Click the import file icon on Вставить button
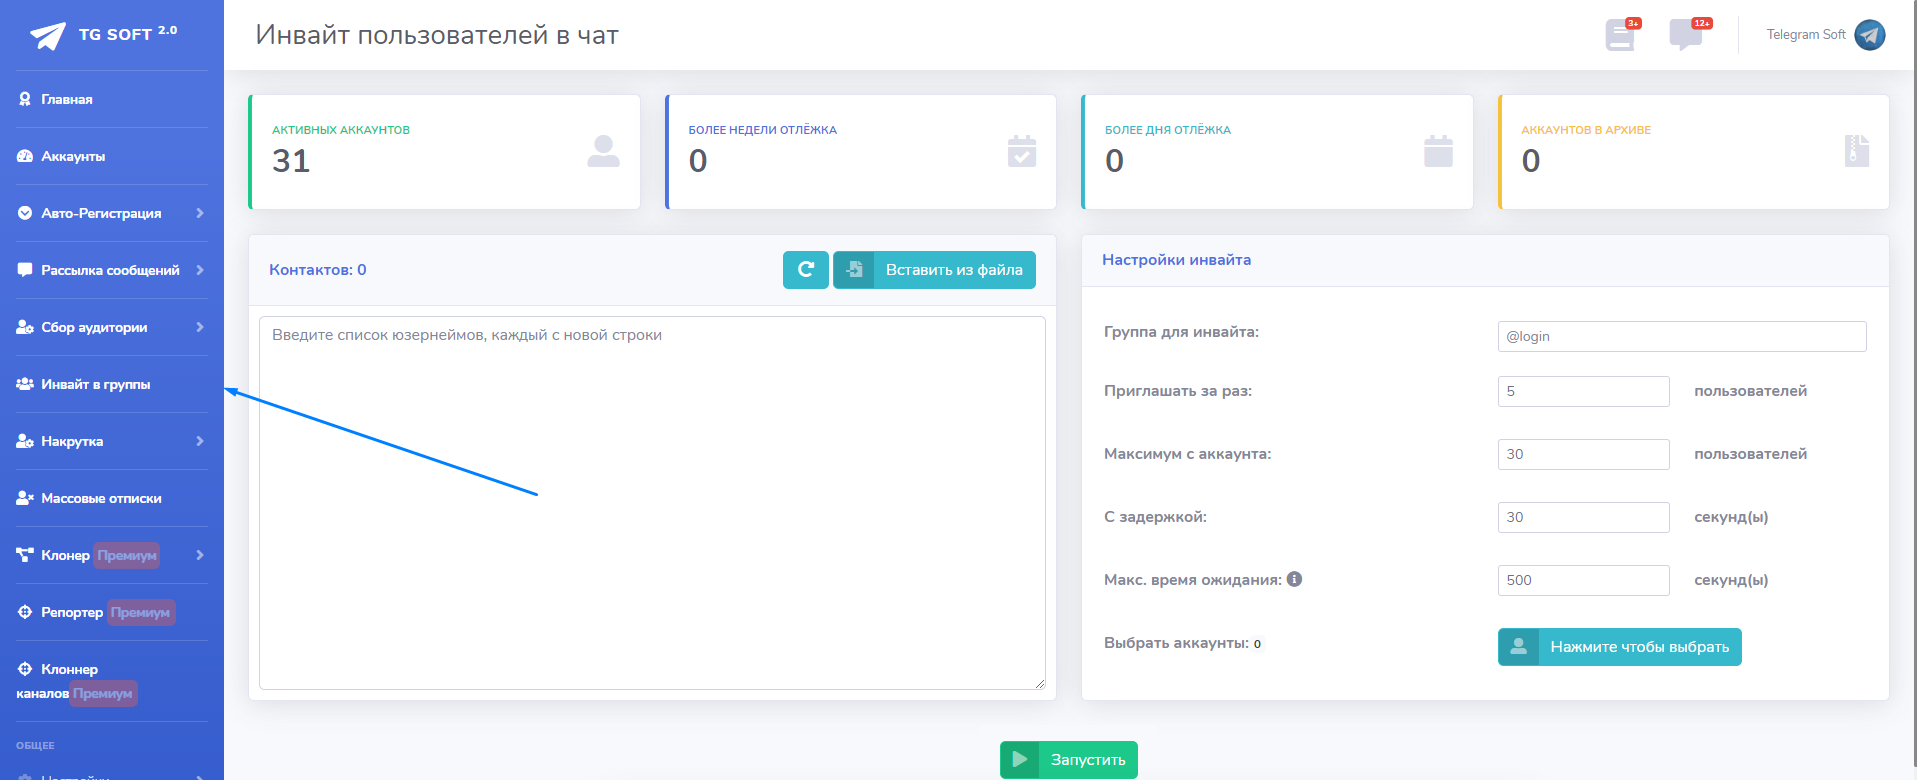Viewport: 1917px width, 780px height. [x=854, y=270]
